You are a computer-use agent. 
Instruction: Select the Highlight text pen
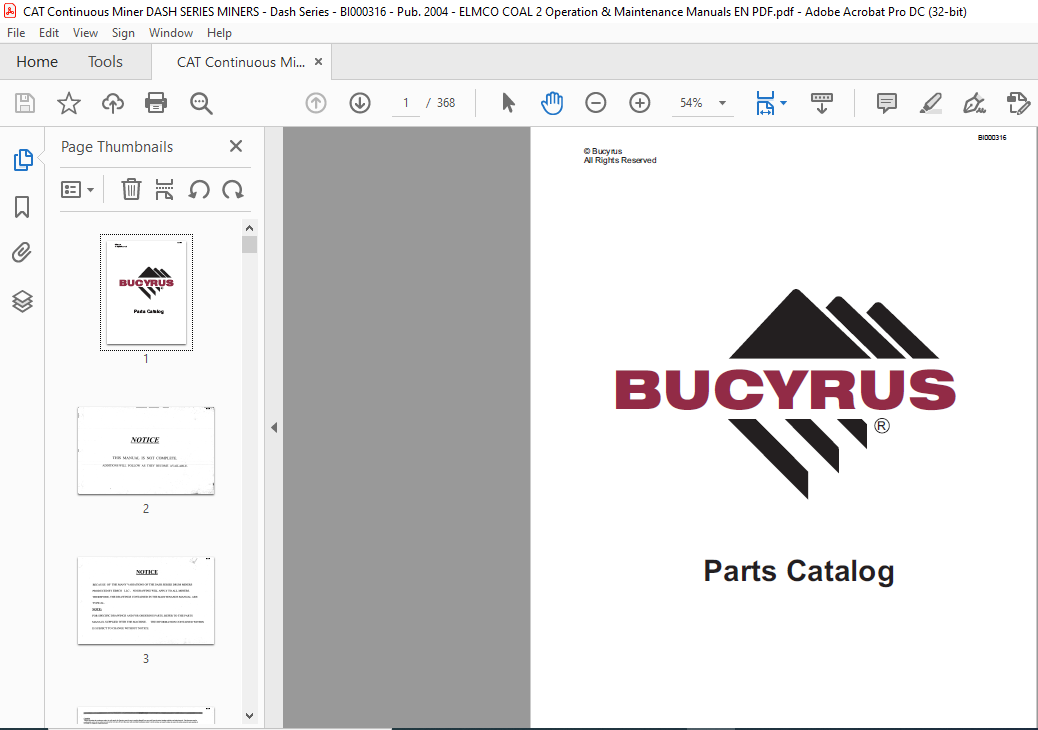point(931,103)
